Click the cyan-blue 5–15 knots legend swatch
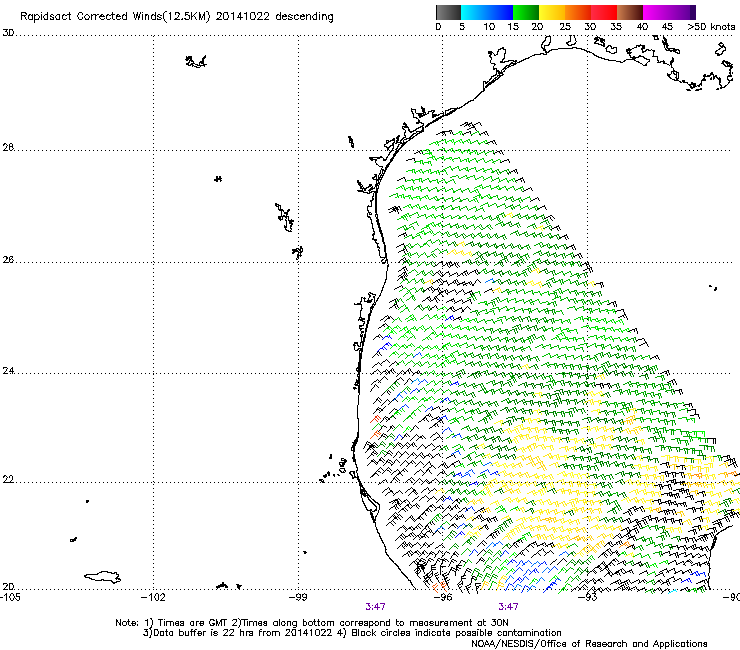The height and width of the screenshot is (650, 740). [x=487, y=12]
